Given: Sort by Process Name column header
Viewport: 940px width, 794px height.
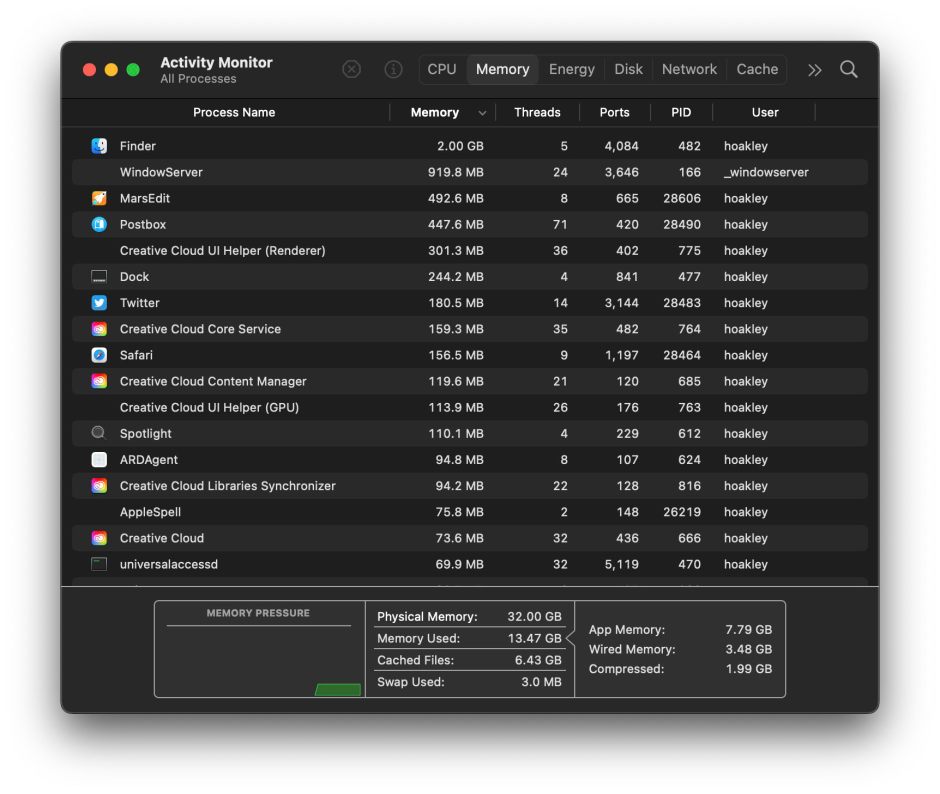Looking at the screenshot, I should click(x=234, y=112).
